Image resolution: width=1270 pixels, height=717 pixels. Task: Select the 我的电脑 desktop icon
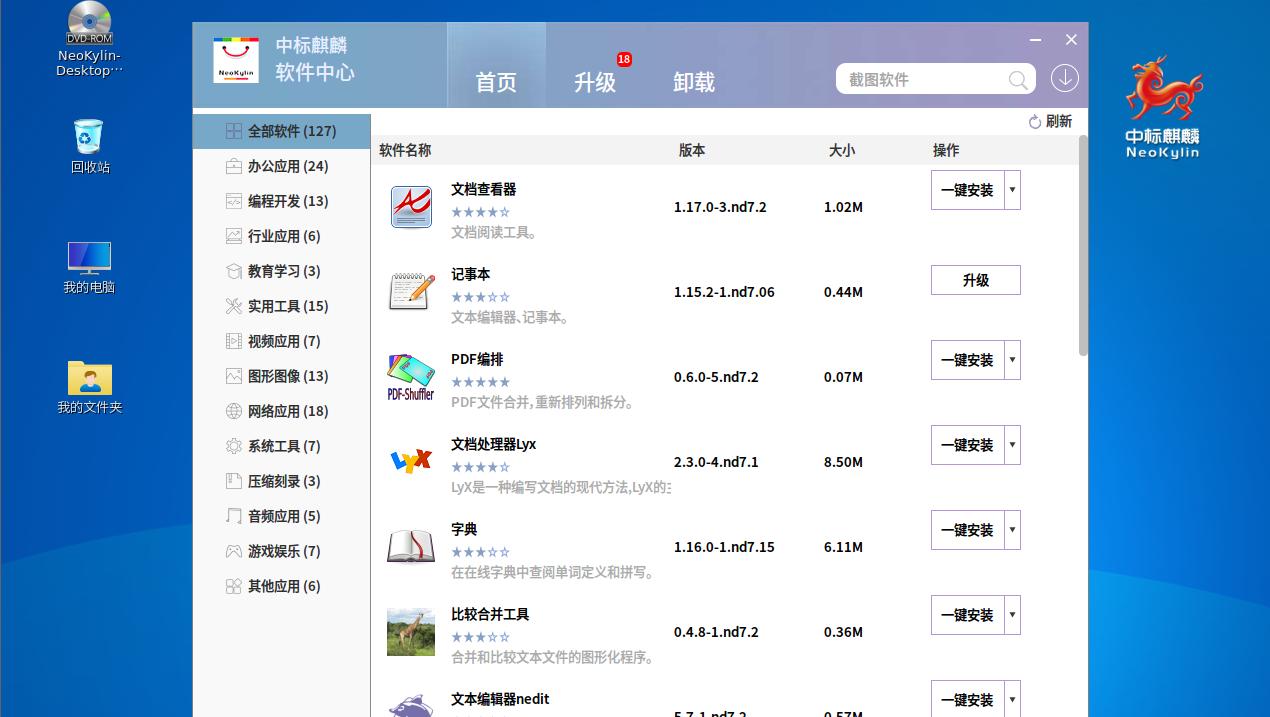(89, 267)
